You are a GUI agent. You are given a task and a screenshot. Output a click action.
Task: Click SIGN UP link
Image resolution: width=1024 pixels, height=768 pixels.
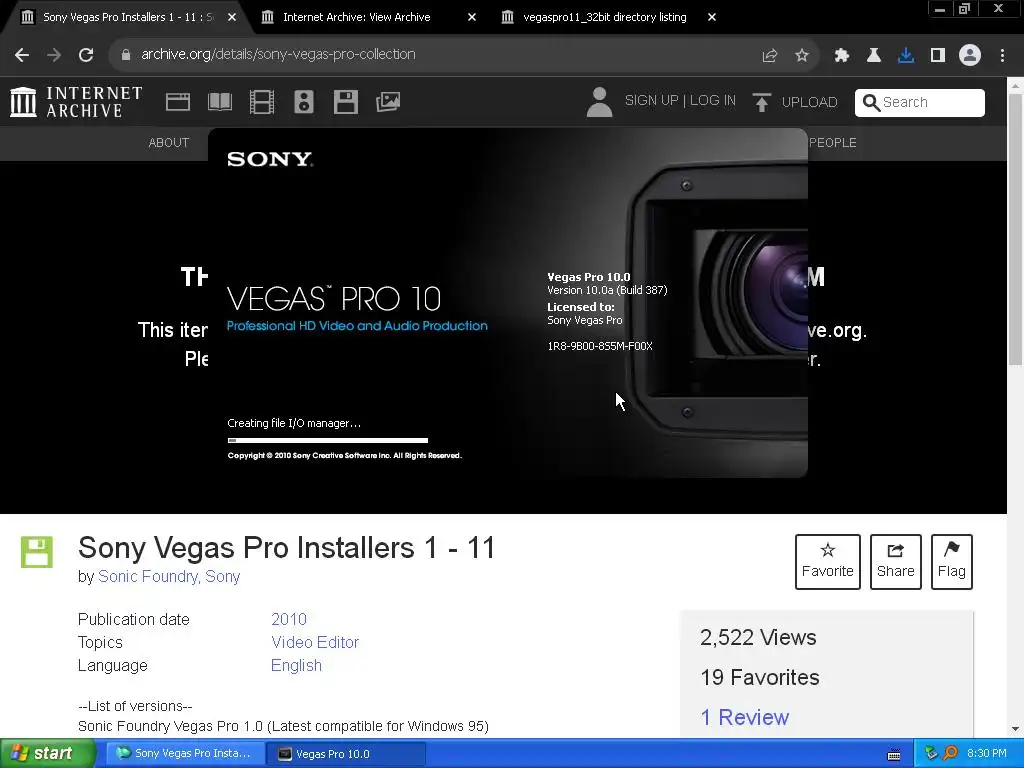point(651,101)
